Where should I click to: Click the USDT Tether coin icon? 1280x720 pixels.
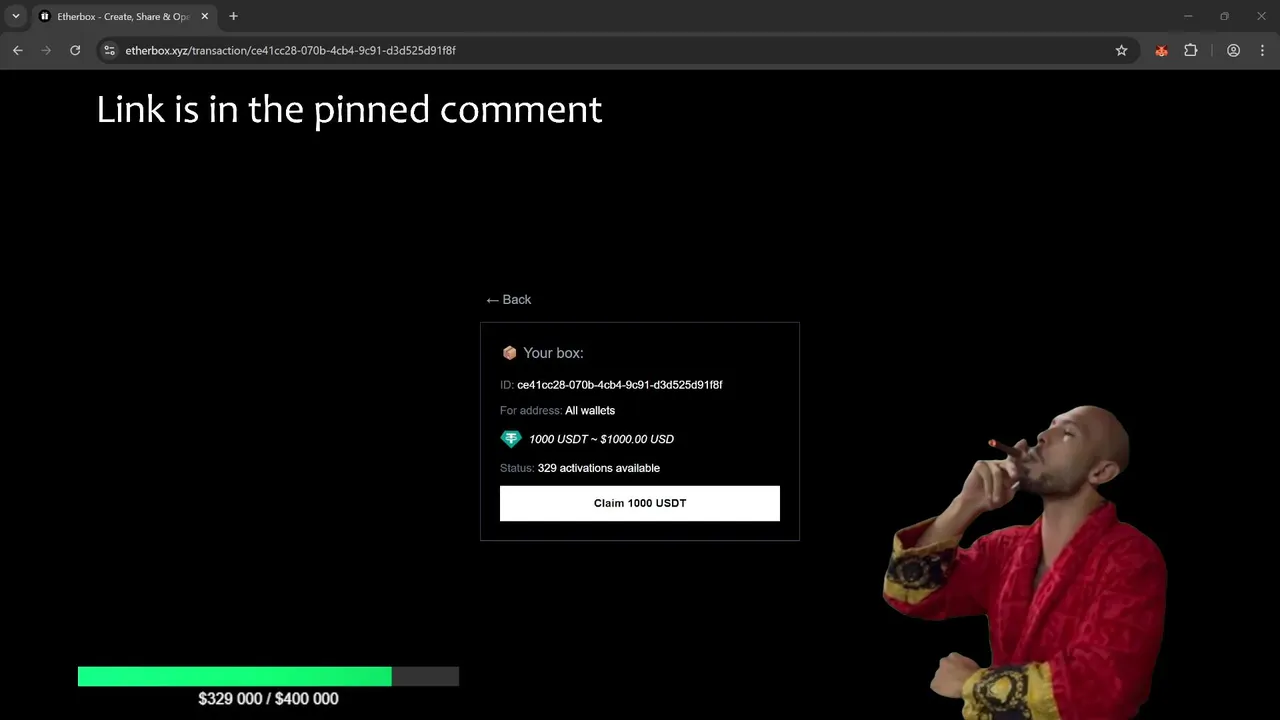point(511,439)
